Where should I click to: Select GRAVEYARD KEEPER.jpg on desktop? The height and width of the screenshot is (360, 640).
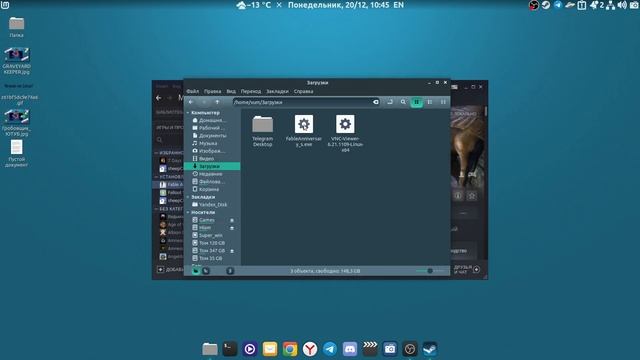(16, 61)
